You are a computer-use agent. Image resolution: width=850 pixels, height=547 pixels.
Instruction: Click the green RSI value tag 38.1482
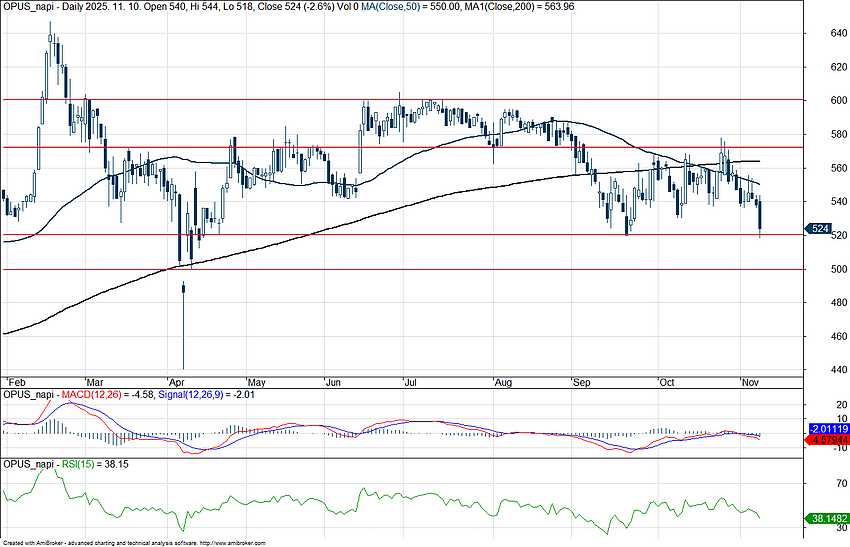click(825, 519)
